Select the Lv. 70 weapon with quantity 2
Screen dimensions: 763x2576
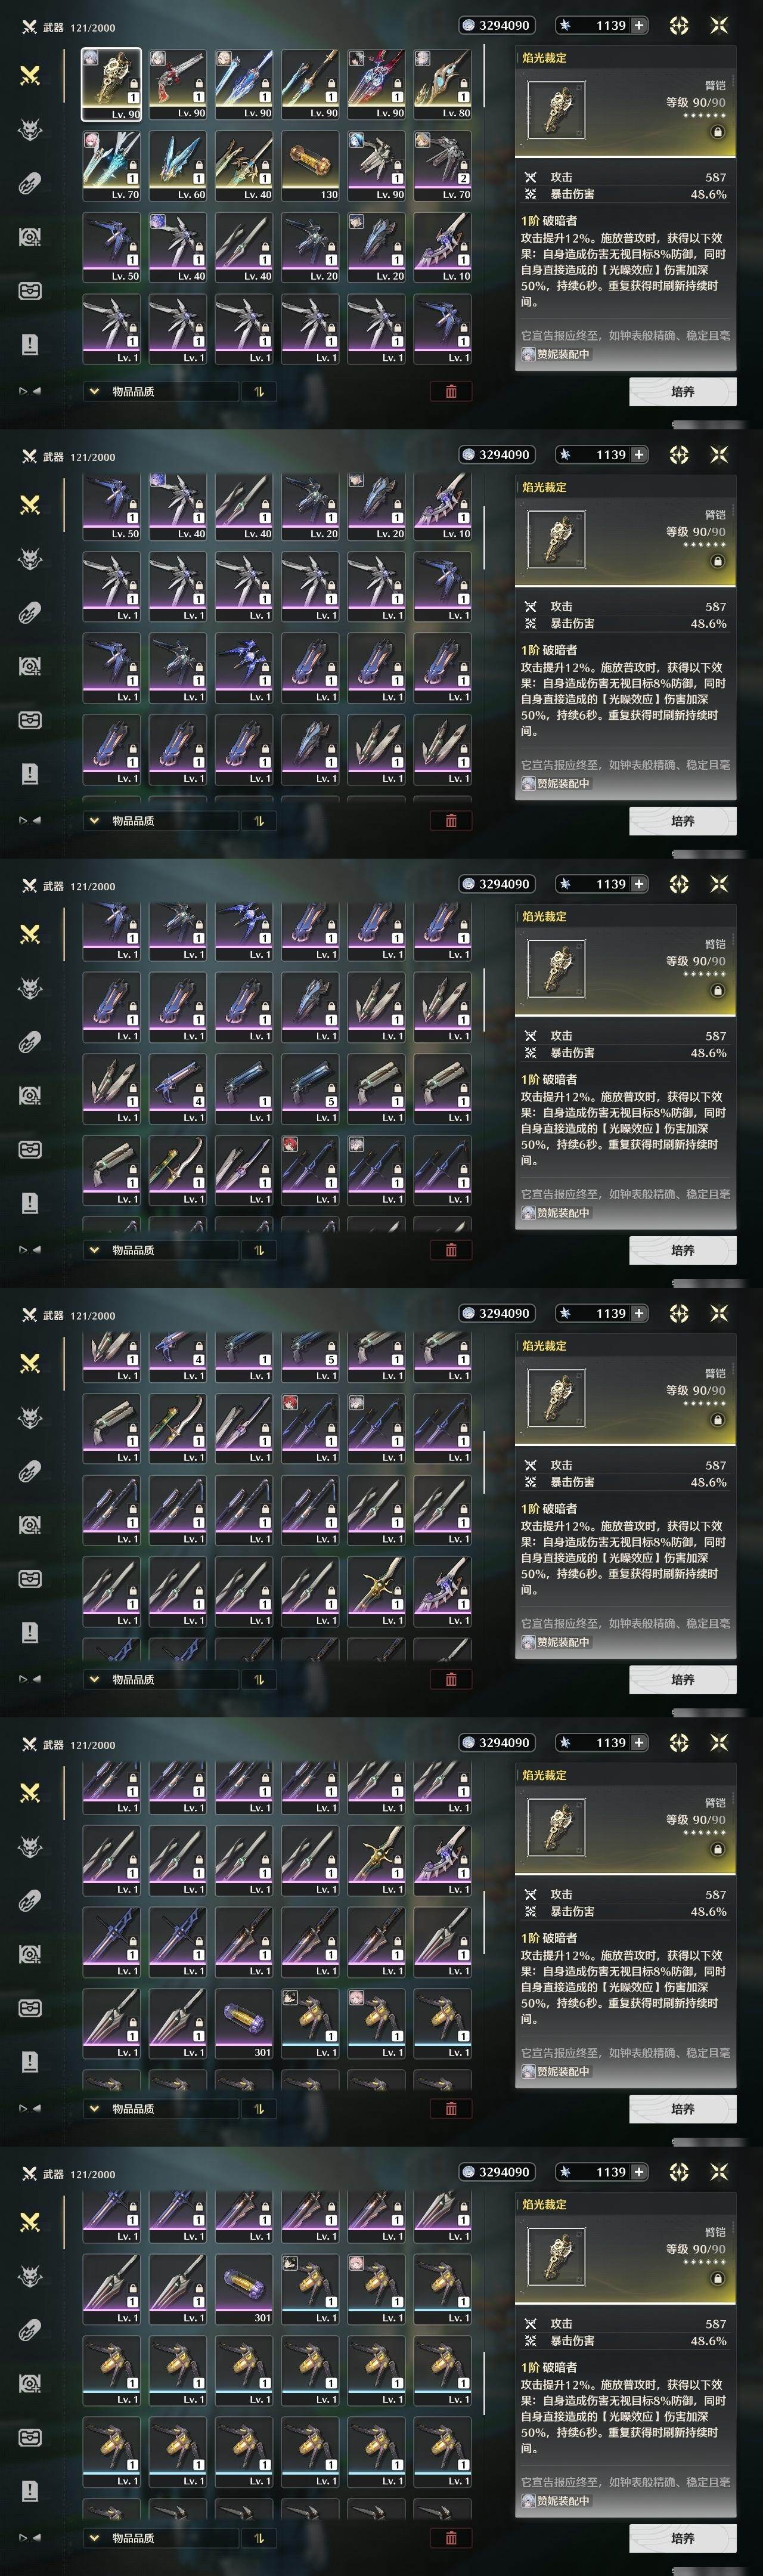pos(442,166)
